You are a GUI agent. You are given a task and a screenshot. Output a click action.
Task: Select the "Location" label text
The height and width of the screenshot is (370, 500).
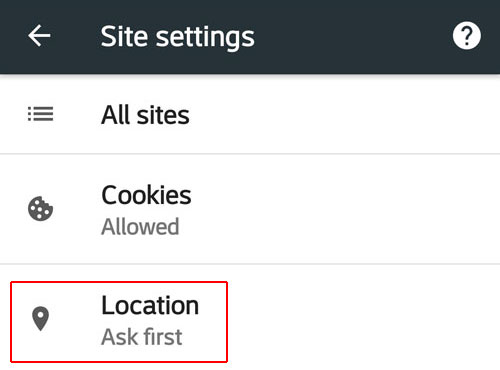click(150, 305)
